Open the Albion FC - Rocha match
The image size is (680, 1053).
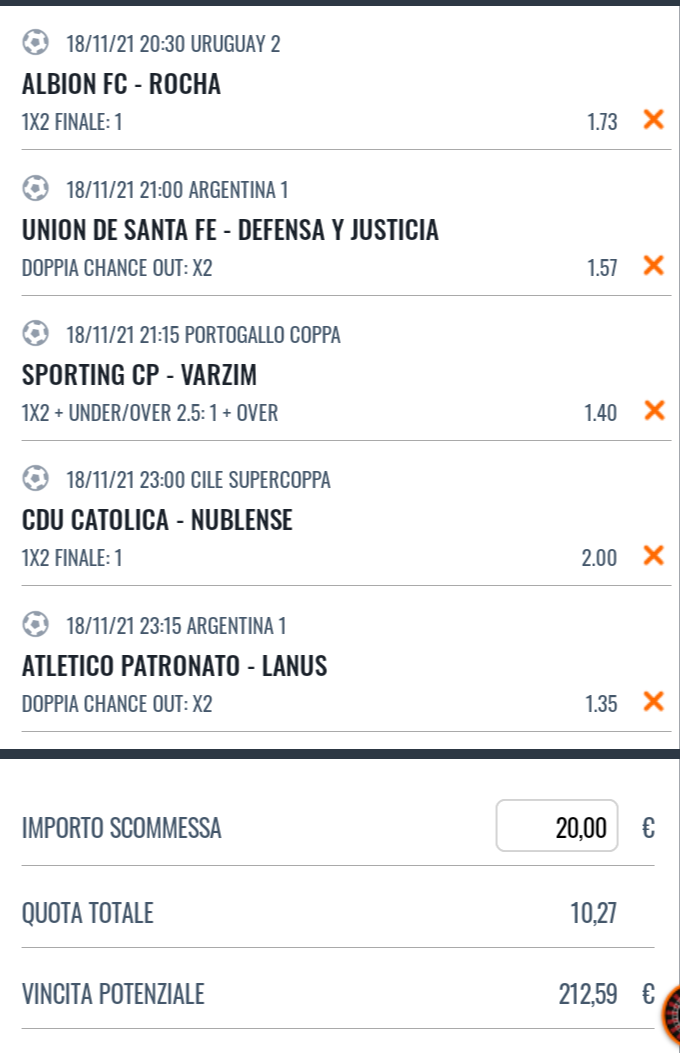point(122,84)
